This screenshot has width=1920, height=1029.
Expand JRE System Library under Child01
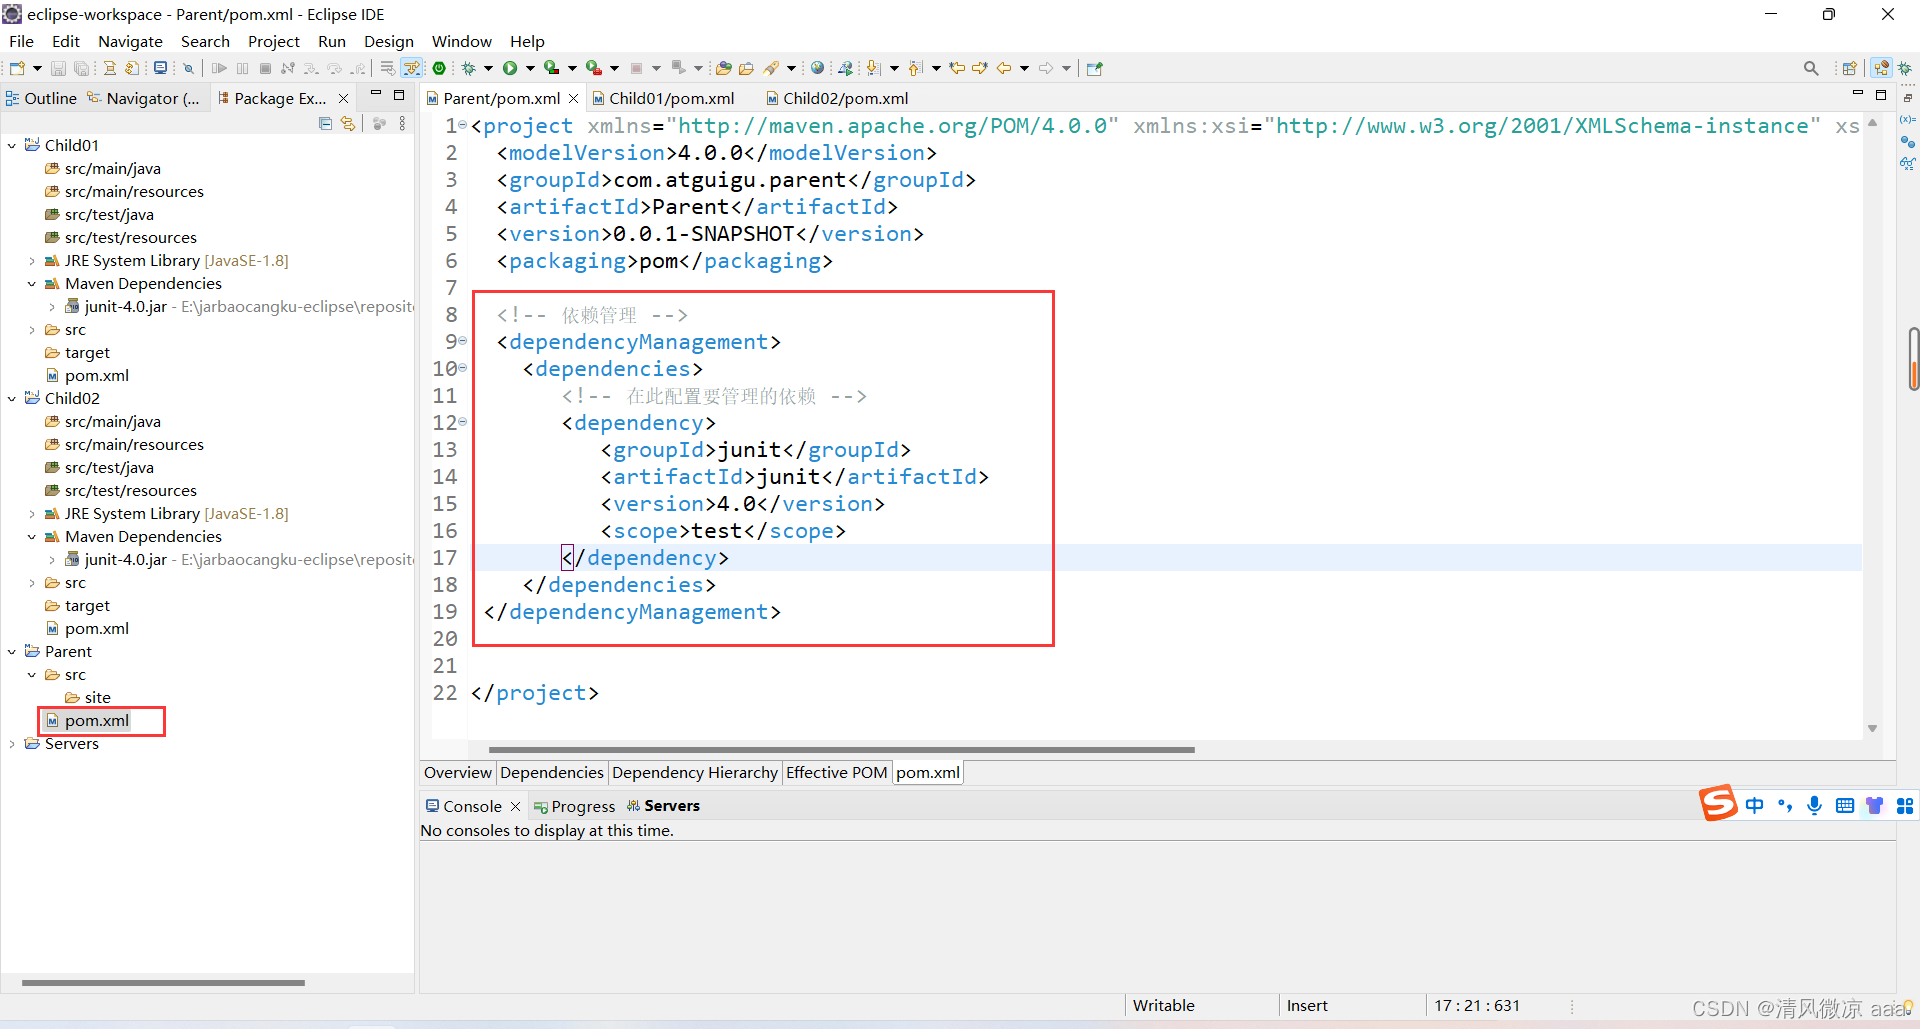click(x=32, y=261)
